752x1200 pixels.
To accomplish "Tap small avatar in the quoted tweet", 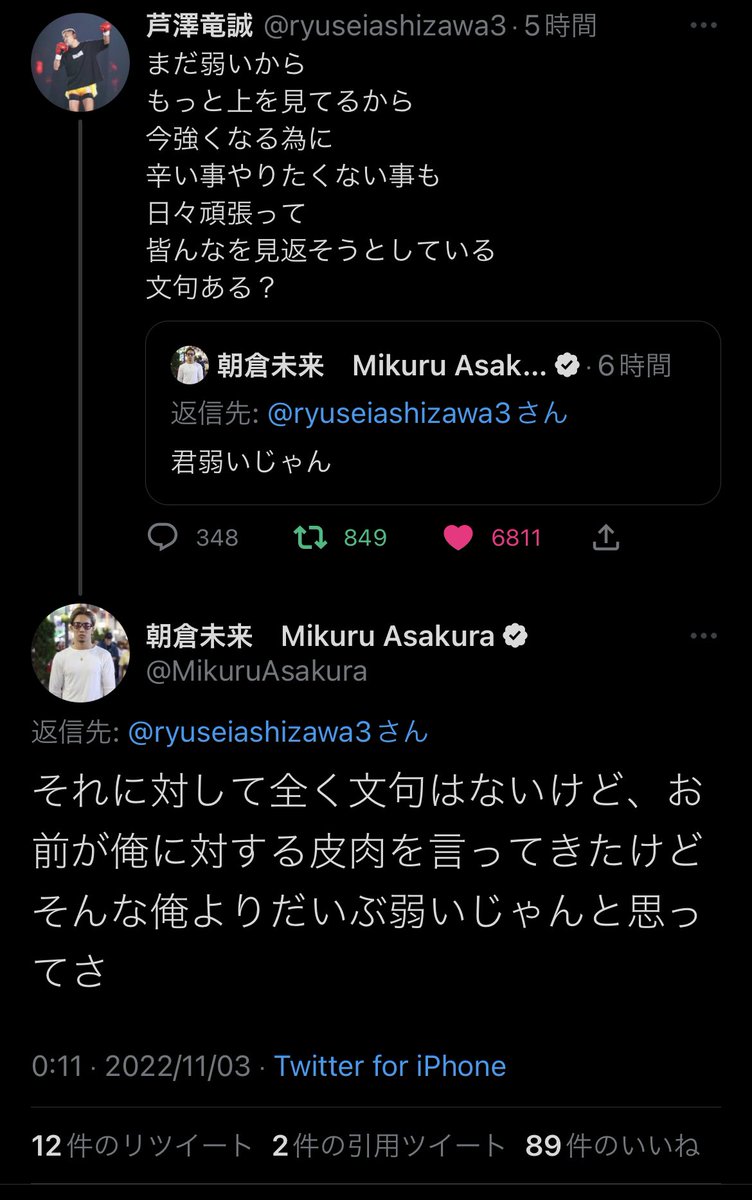I will (189, 366).
